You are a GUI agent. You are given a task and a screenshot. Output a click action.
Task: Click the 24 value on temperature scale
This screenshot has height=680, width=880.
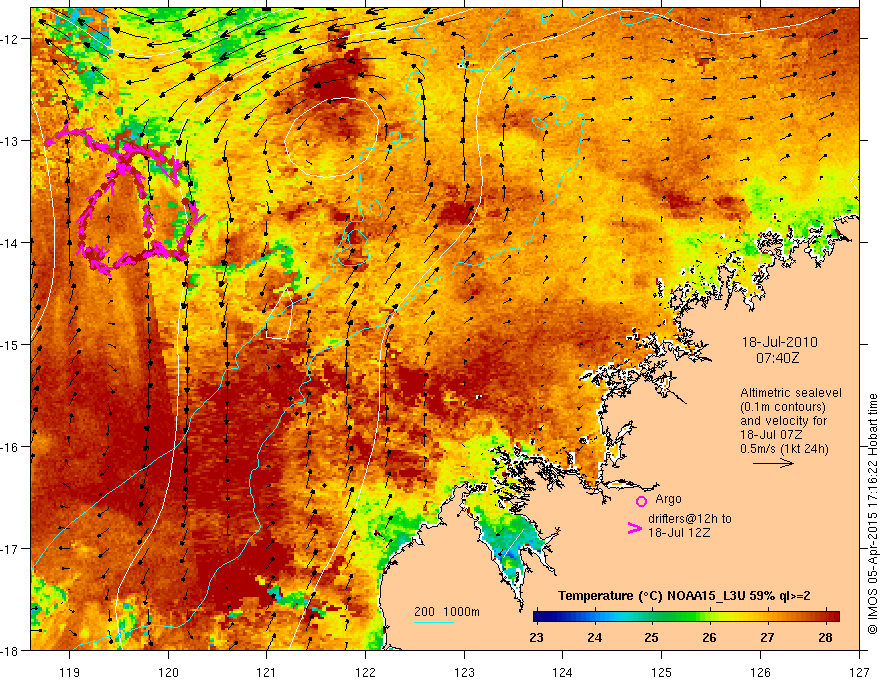pos(594,637)
